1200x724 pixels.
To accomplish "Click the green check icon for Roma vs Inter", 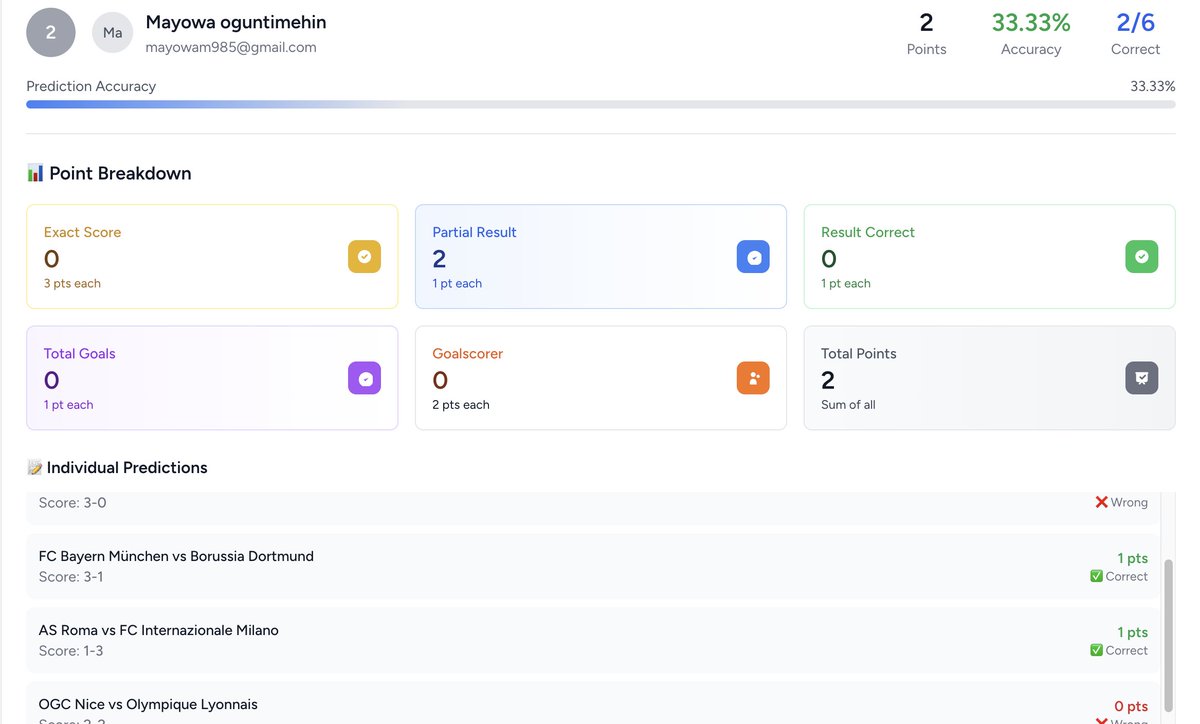I will 1096,651.
